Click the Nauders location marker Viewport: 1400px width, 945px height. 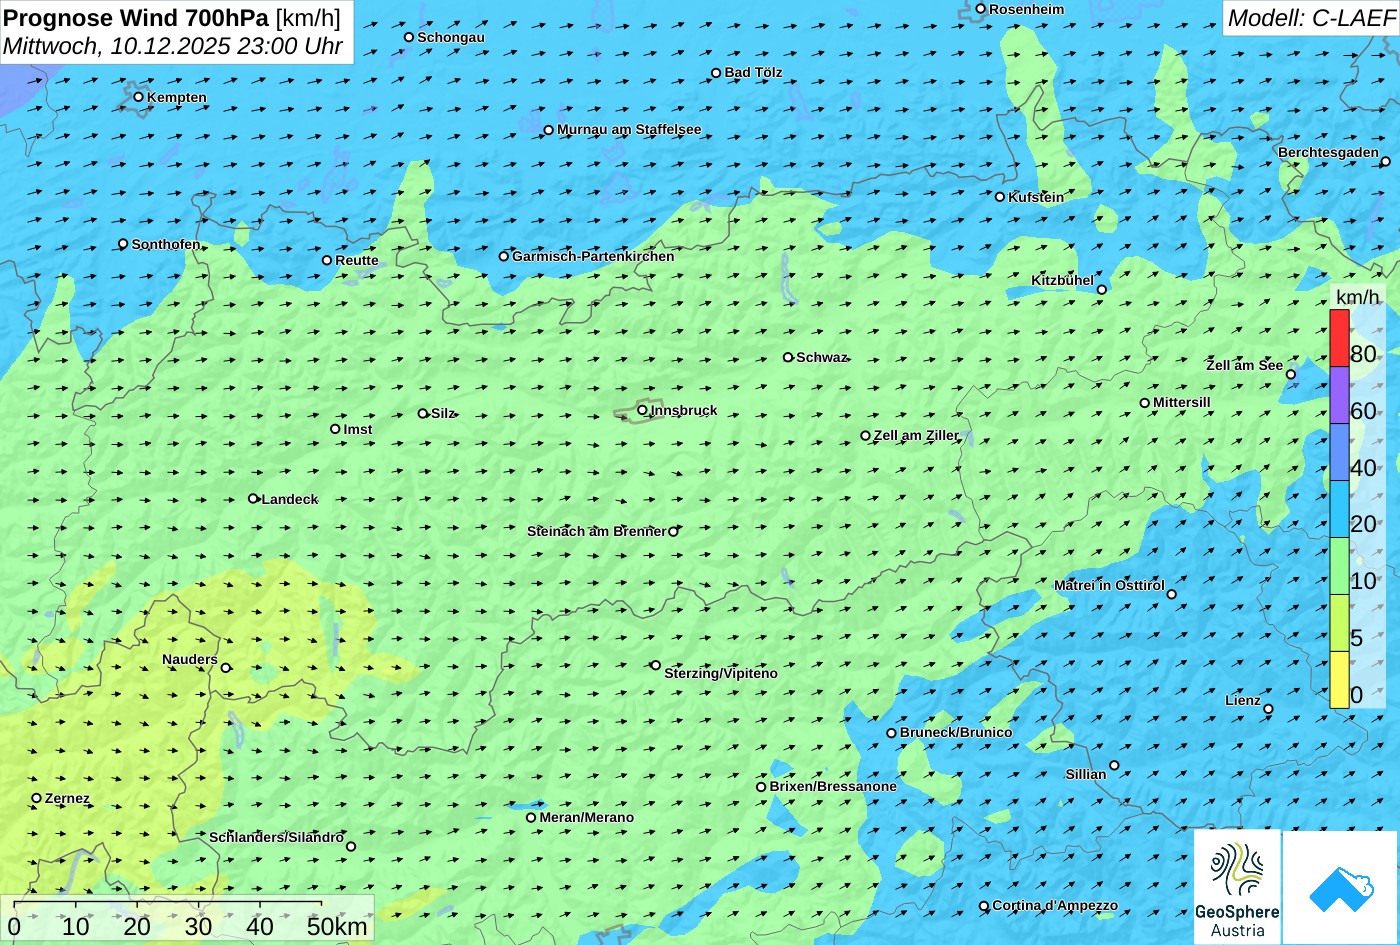click(226, 668)
